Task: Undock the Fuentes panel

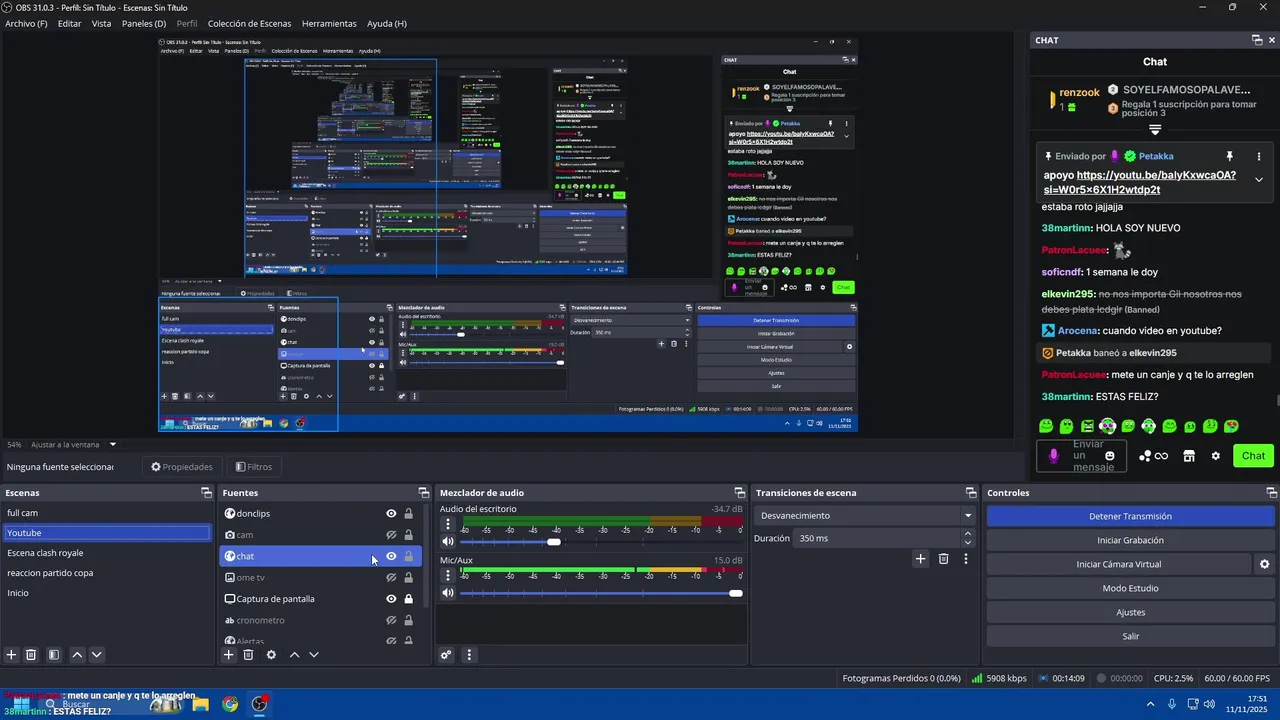Action: click(x=423, y=493)
